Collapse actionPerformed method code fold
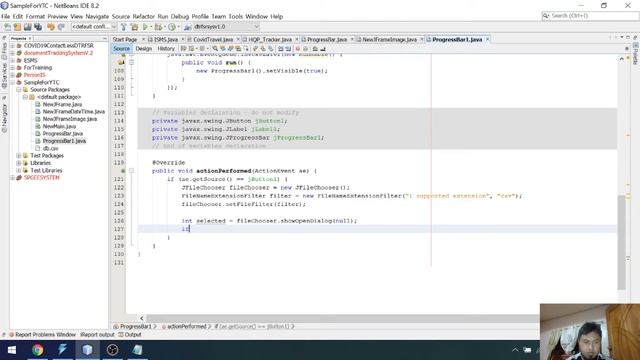This screenshot has height=360, width=640. [x=131, y=171]
